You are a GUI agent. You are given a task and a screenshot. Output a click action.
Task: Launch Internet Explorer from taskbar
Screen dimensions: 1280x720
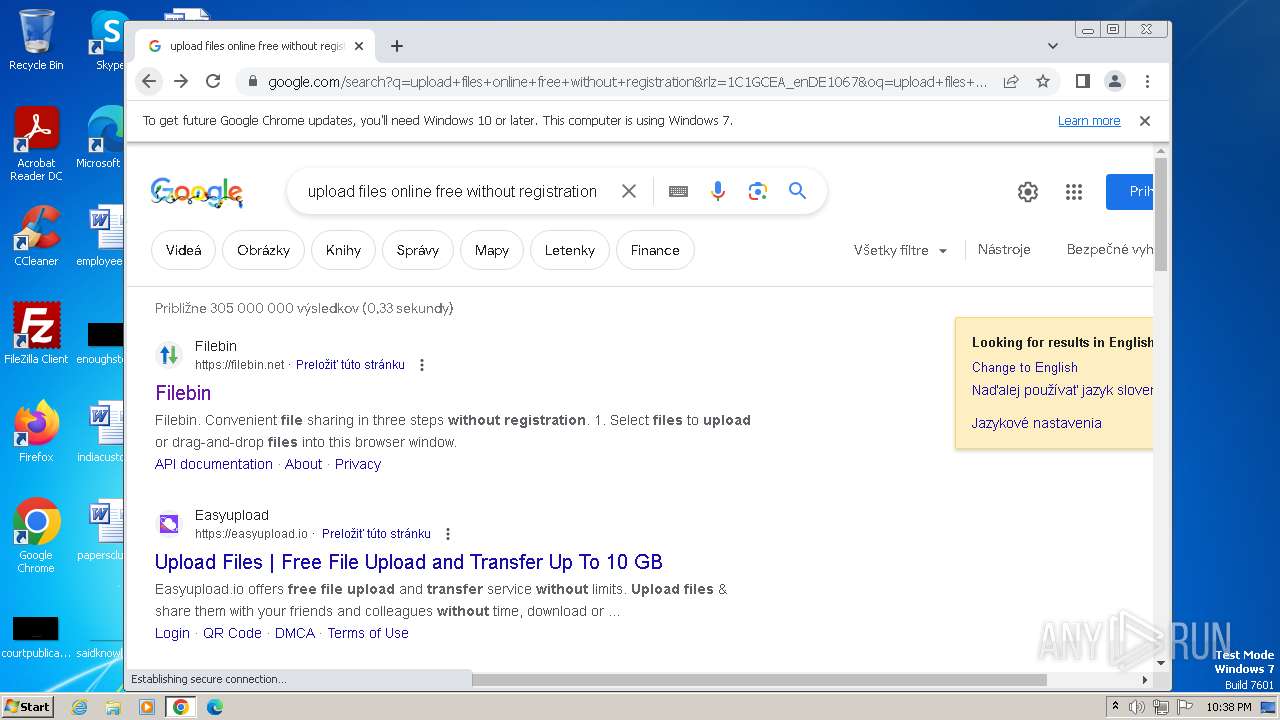coord(80,707)
